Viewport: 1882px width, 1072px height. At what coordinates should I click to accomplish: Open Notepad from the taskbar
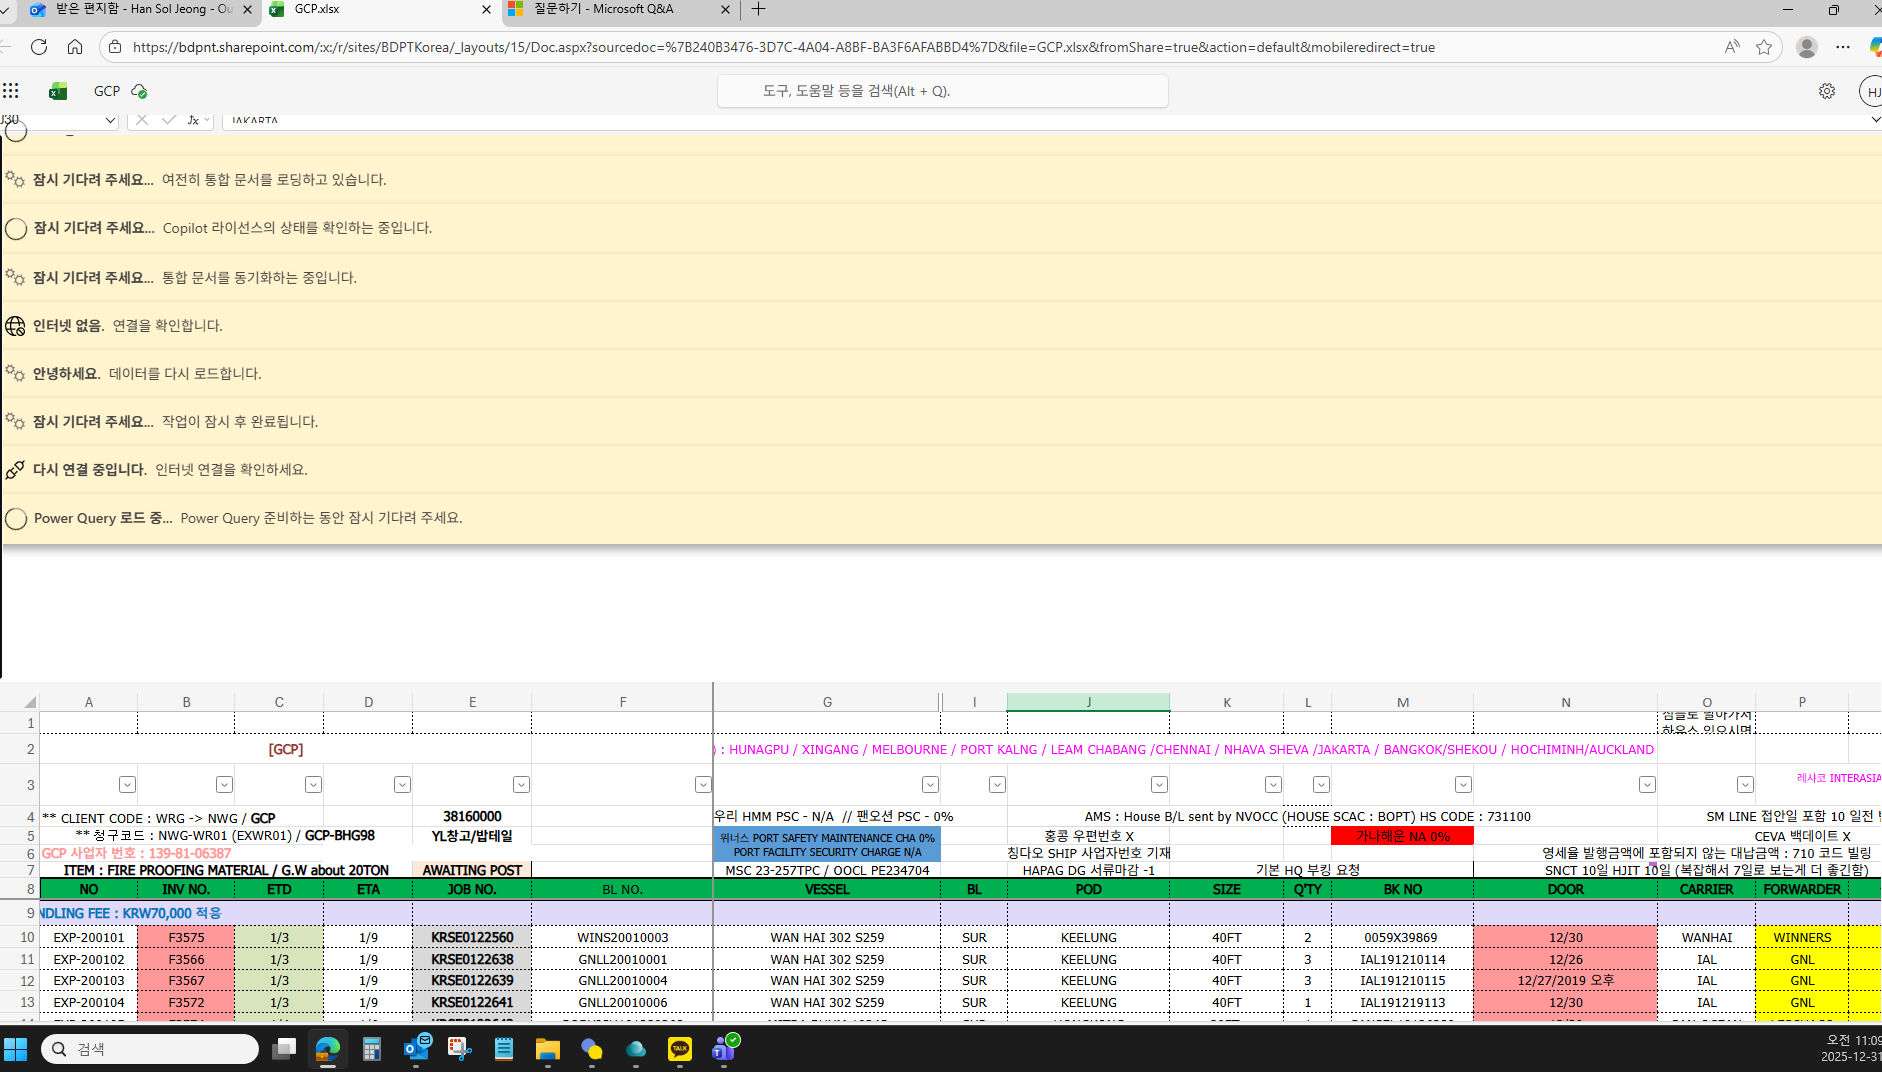point(504,1048)
